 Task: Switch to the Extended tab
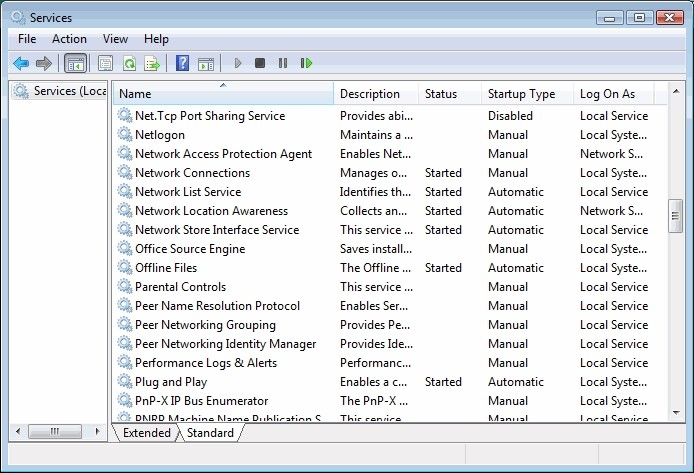[x=147, y=432]
